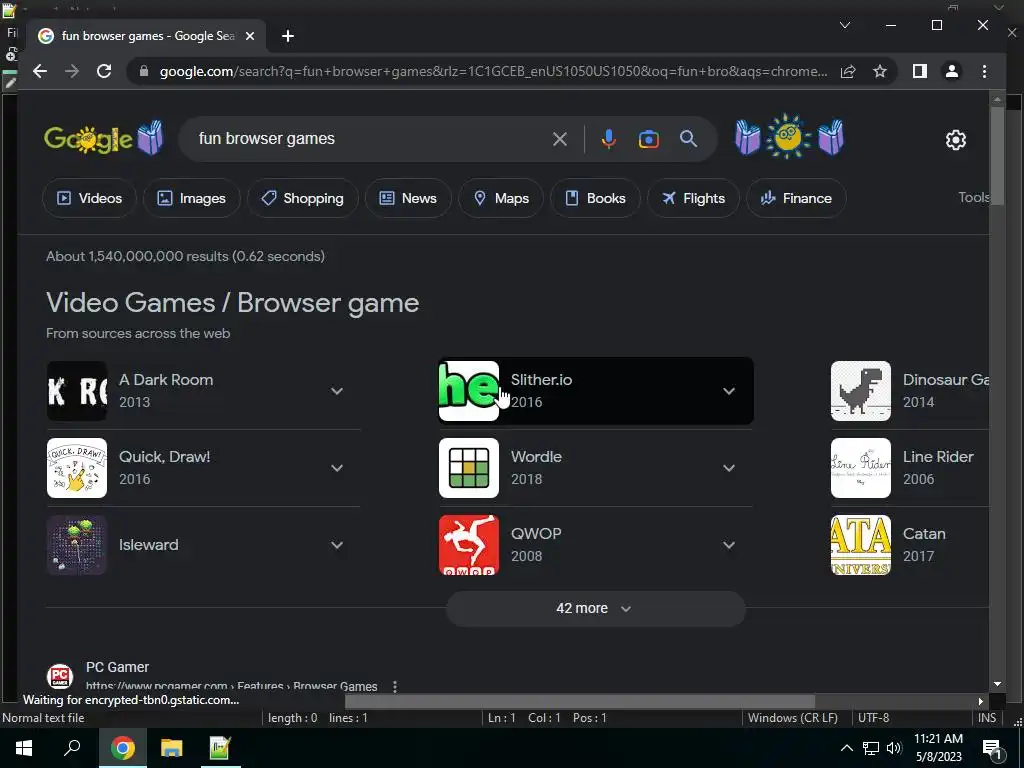Open the volume control in system tray
This screenshot has width=1024, height=768.
894,748
